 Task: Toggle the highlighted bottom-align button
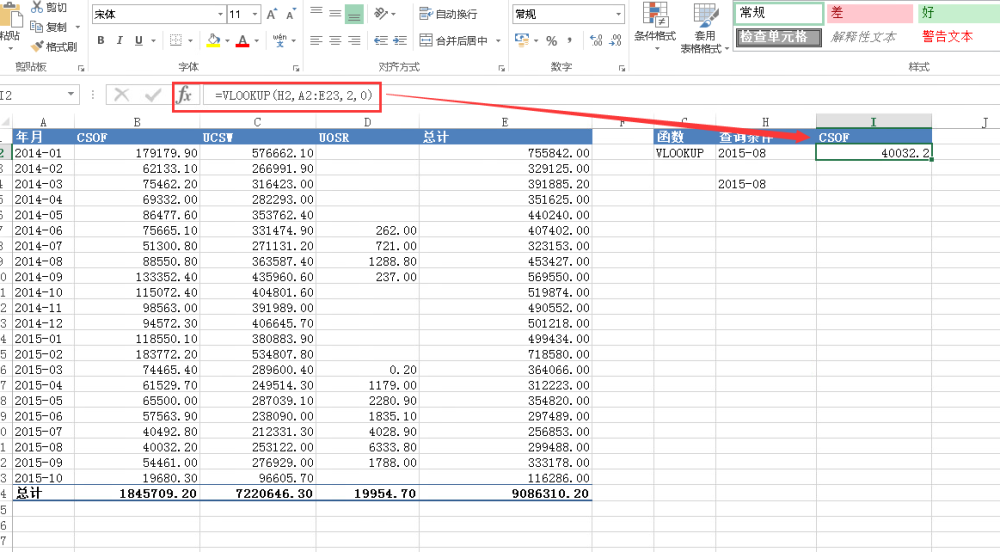(354, 13)
